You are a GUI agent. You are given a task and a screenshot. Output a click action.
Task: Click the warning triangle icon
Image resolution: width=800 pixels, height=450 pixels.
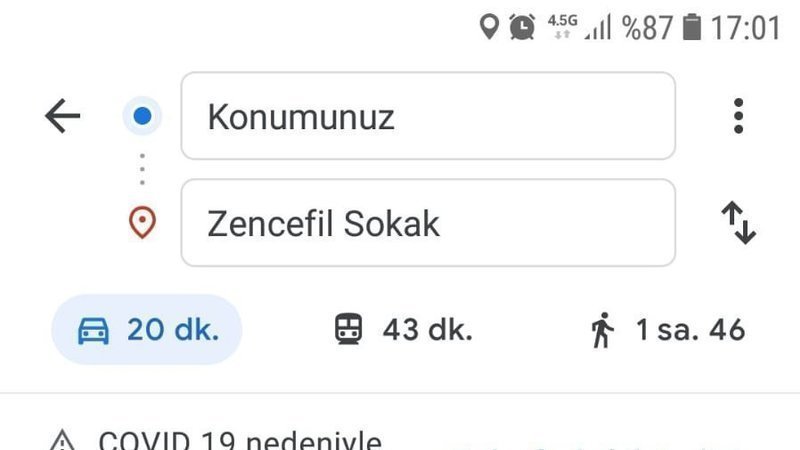(62, 440)
